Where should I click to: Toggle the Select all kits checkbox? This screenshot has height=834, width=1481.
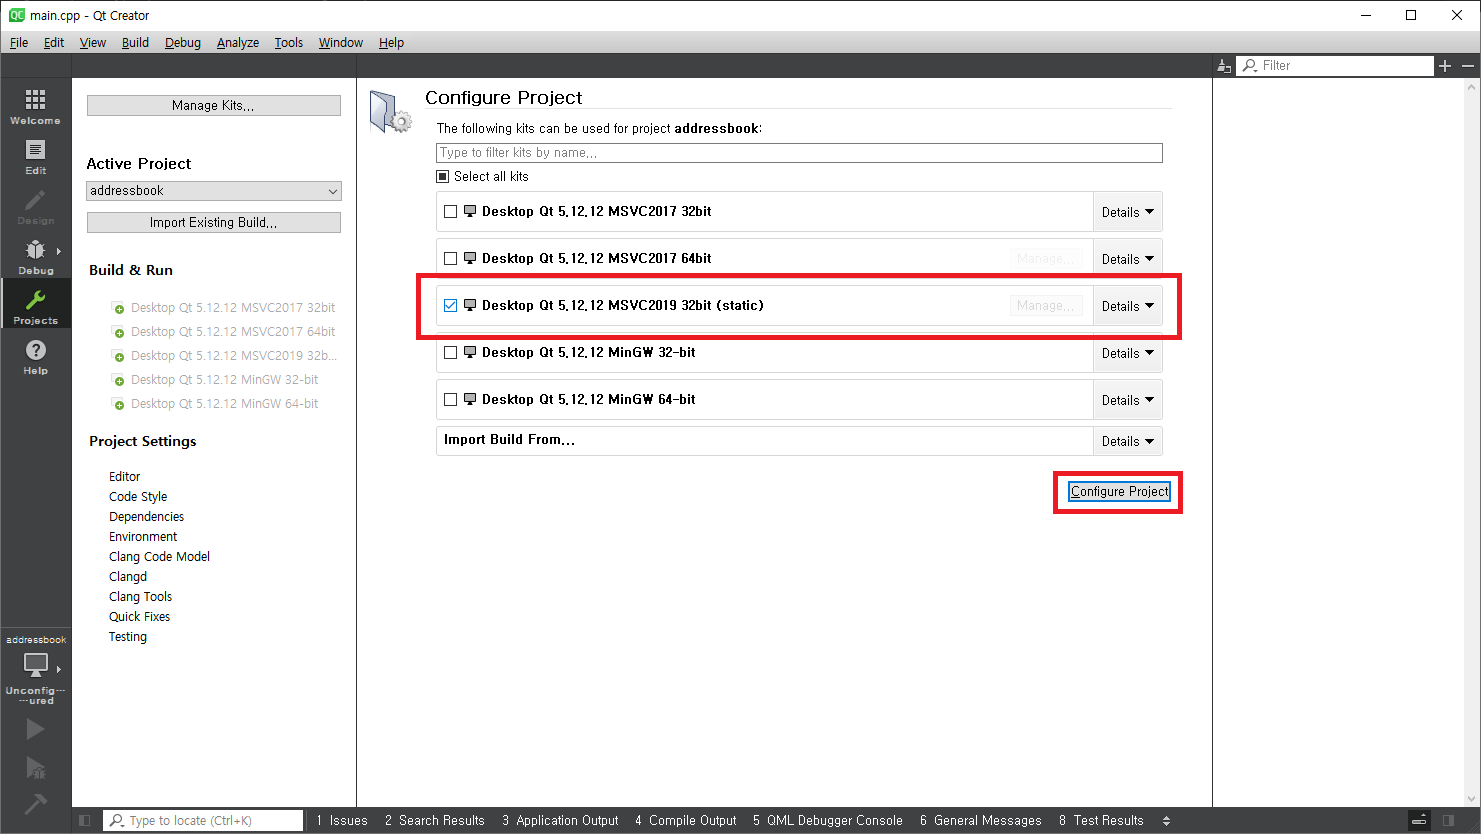coord(443,176)
